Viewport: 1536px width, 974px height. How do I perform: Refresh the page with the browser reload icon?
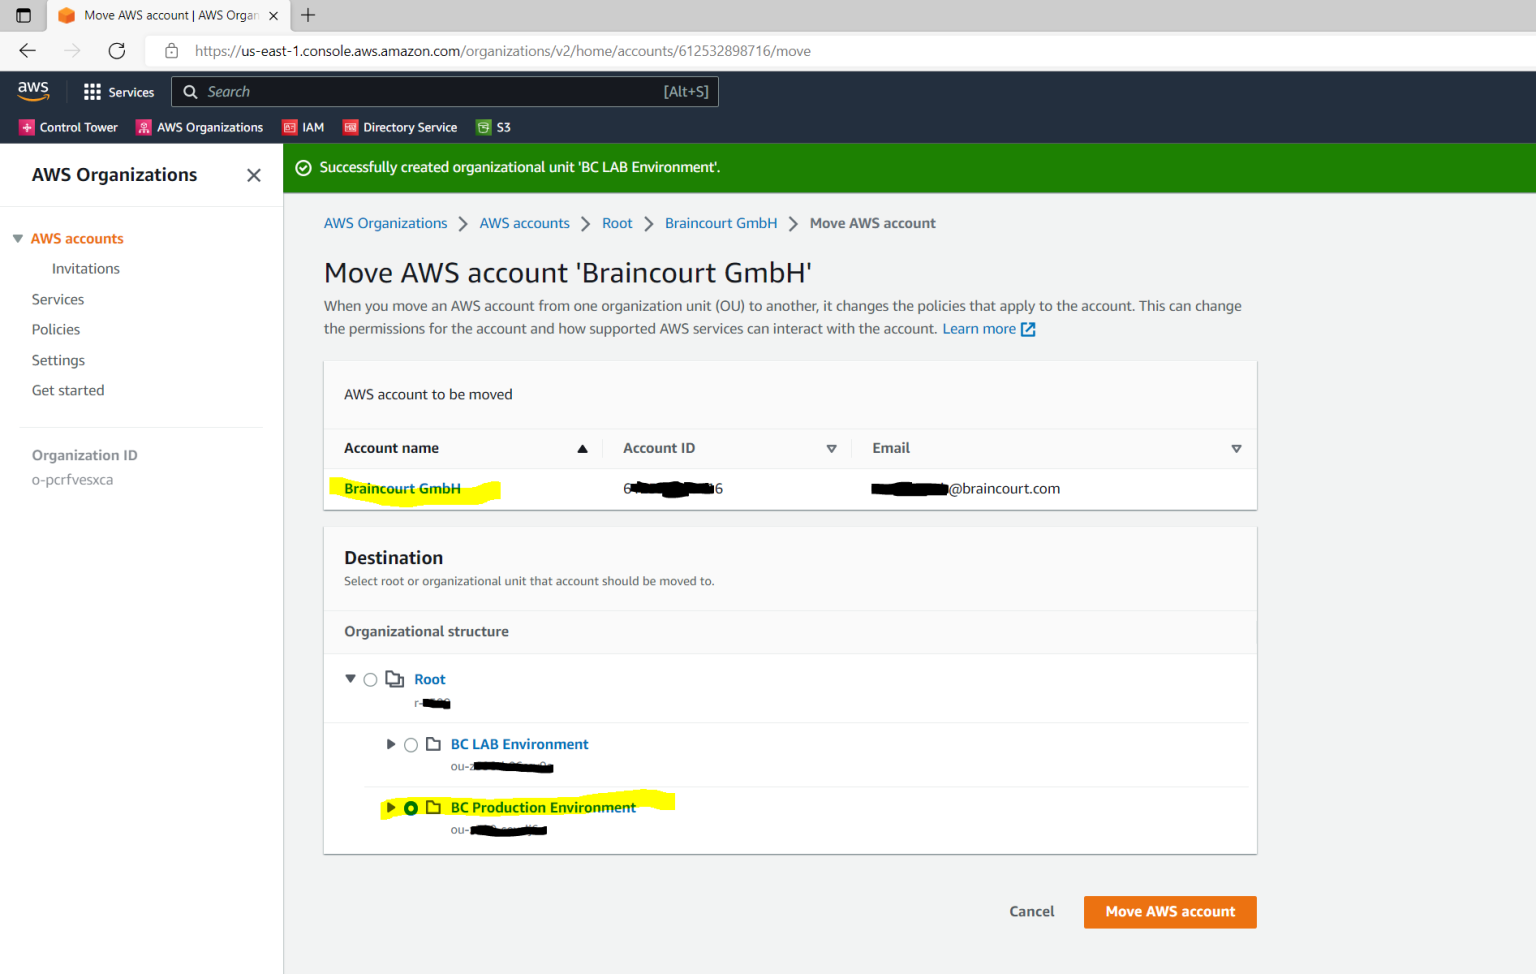click(x=115, y=51)
